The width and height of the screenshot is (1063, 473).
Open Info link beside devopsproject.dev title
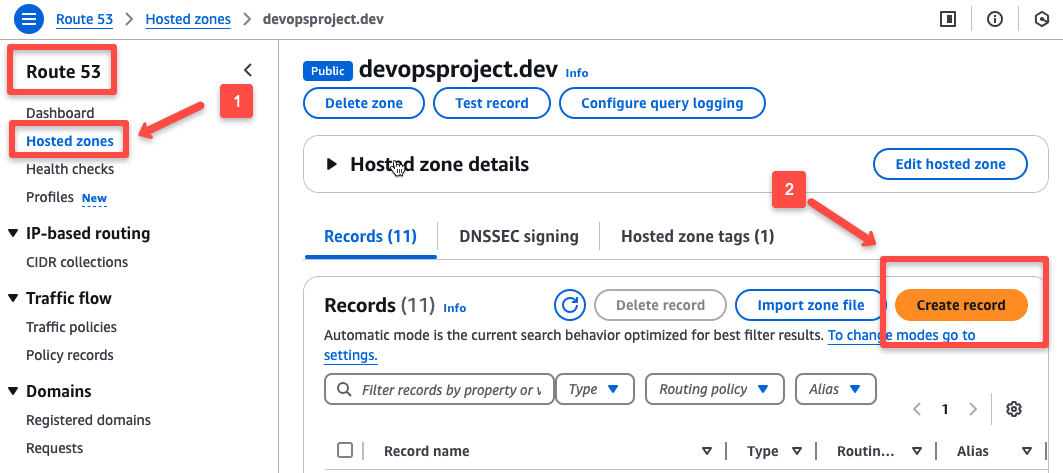tap(577, 73)
